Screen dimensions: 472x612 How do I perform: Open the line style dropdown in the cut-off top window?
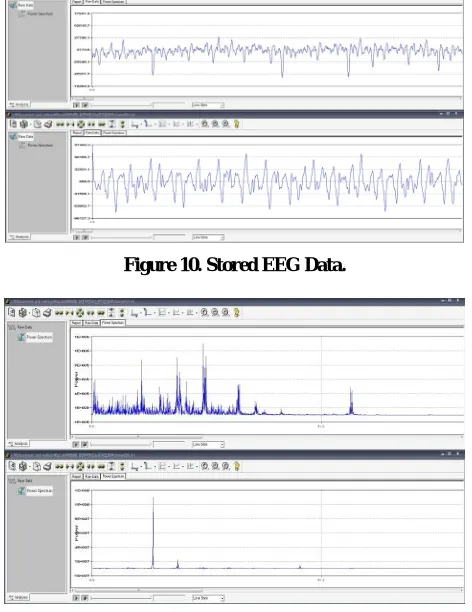[208, 105]
